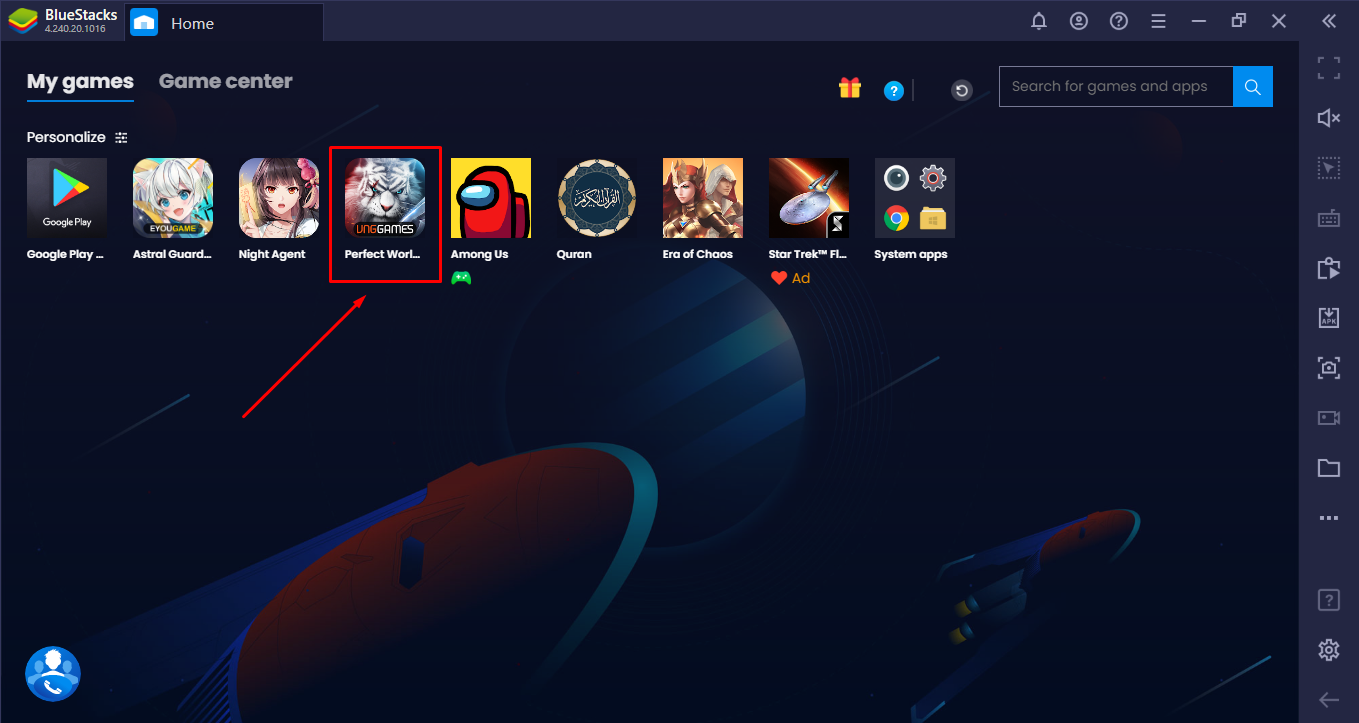Click the gift box rewards icon

pos(850,88)
